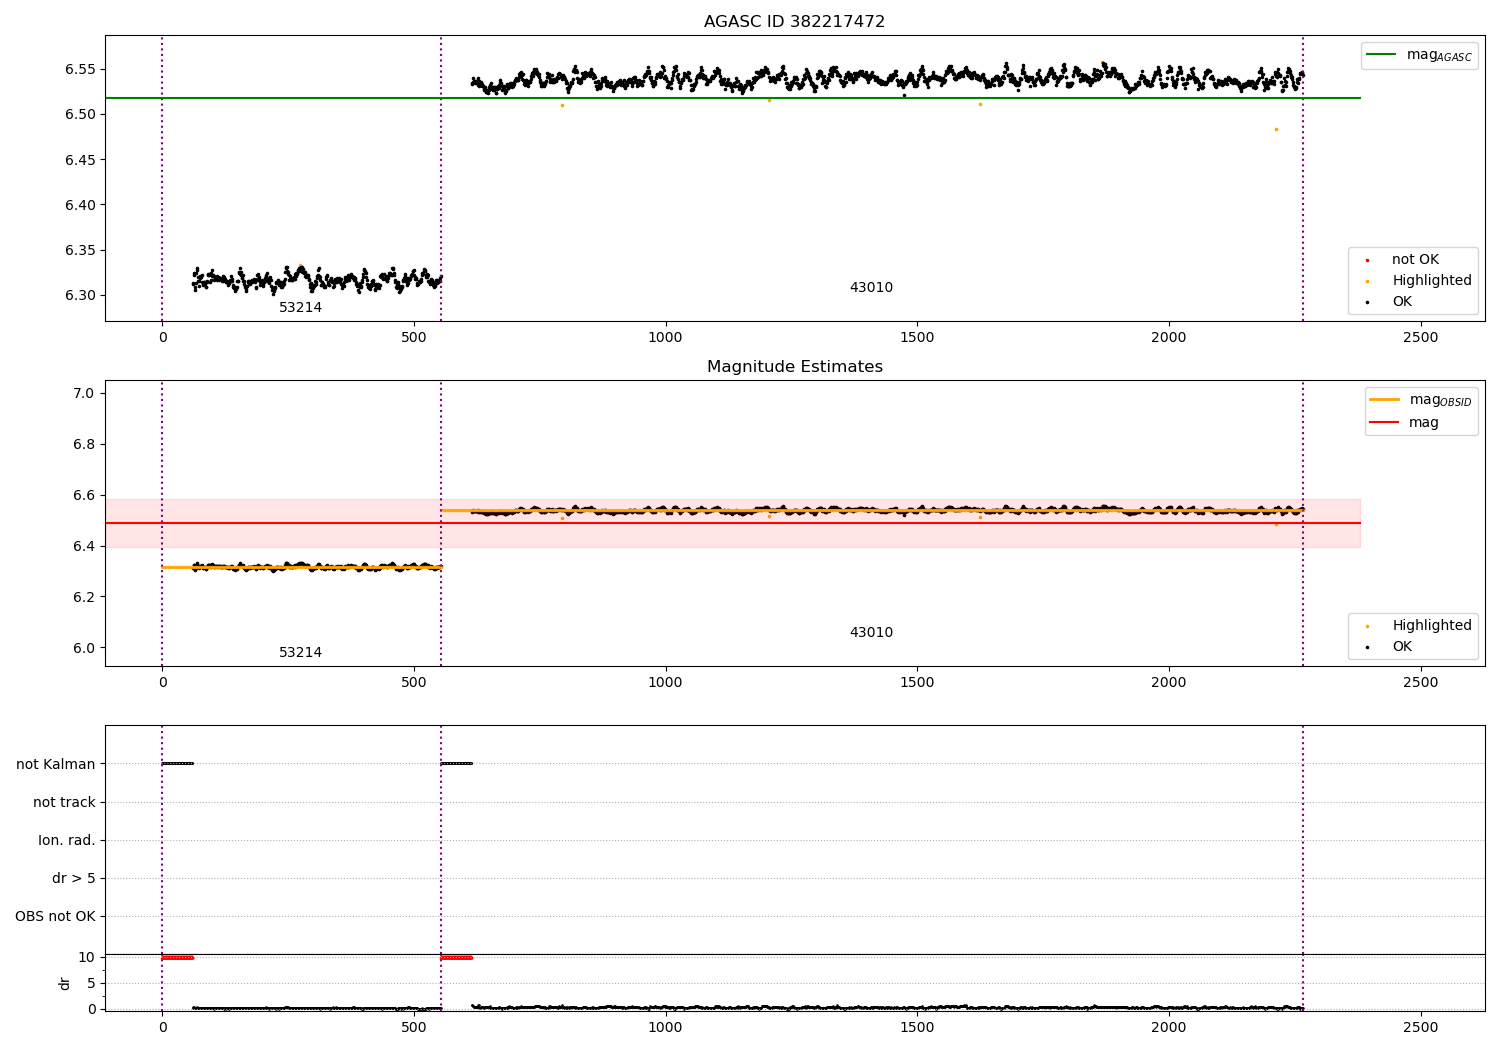Screen dimensions: 1500x1050
Task: Click obsid label 53214 in top plot
Action: coord(300,307)
